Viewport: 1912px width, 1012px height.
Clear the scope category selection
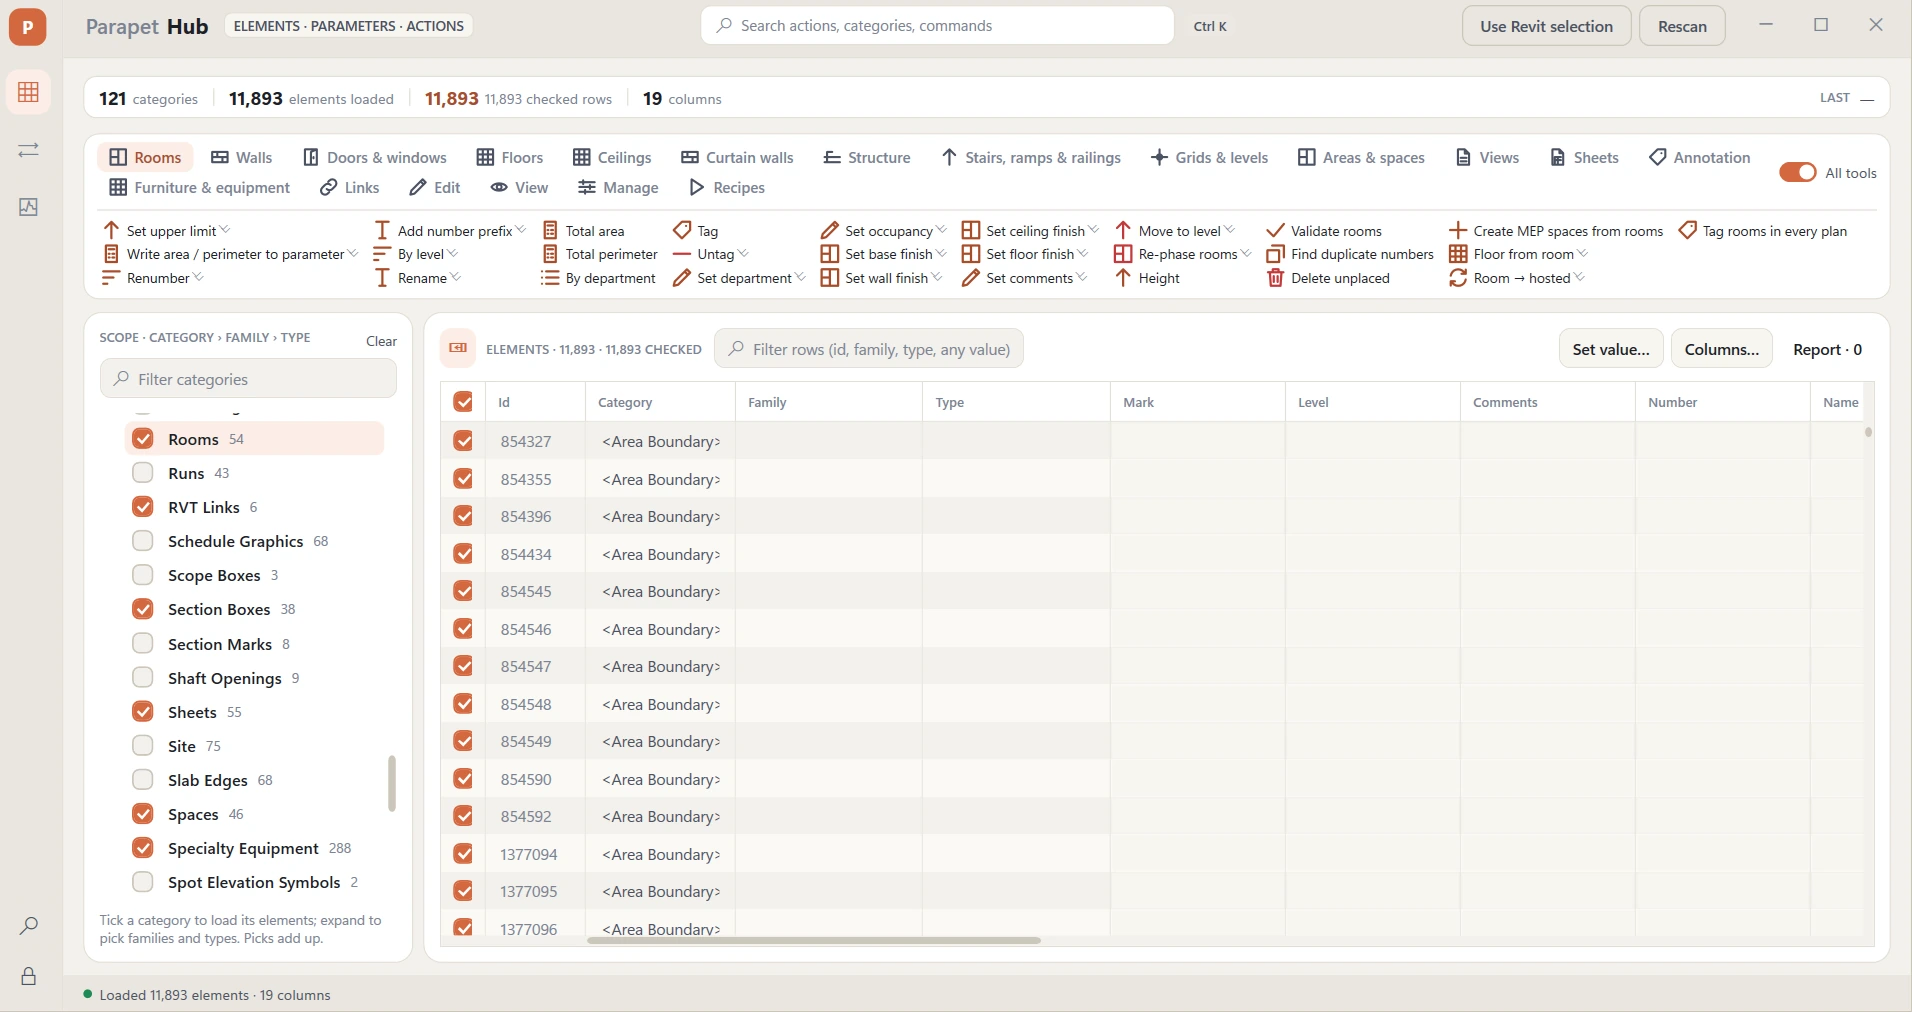(381, 341)
